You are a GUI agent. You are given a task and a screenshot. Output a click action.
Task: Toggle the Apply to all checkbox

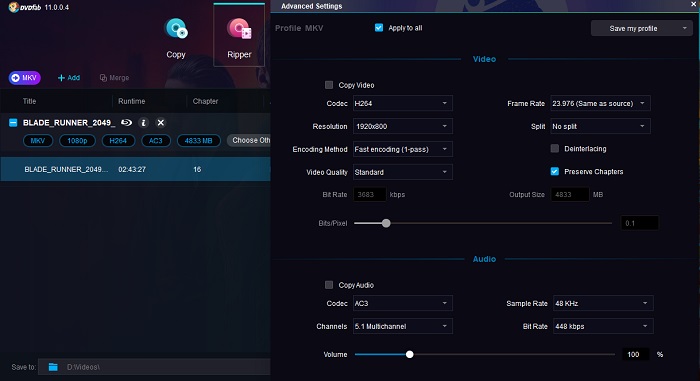[379, 28]
